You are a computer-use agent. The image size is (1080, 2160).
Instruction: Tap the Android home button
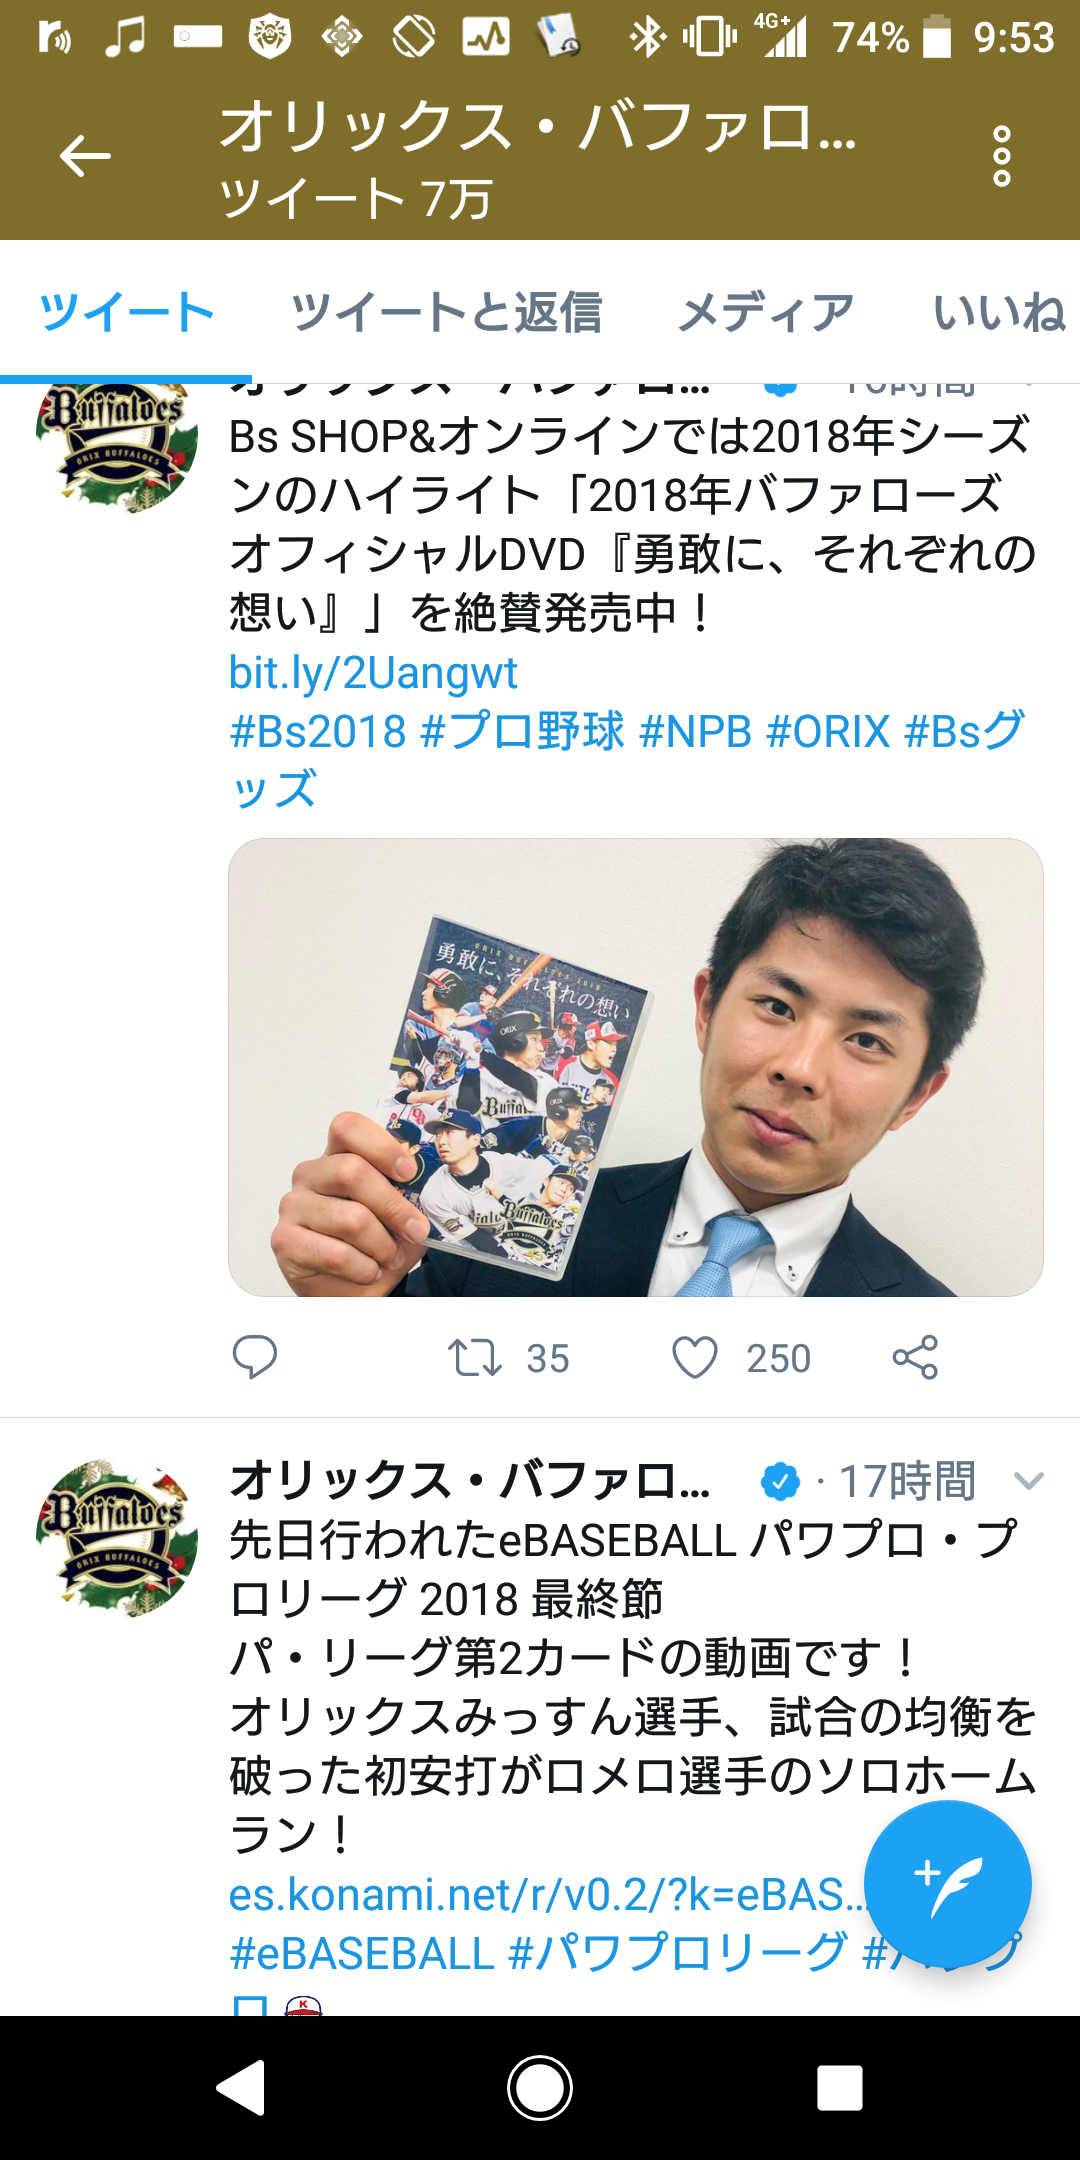[540, 2088]
